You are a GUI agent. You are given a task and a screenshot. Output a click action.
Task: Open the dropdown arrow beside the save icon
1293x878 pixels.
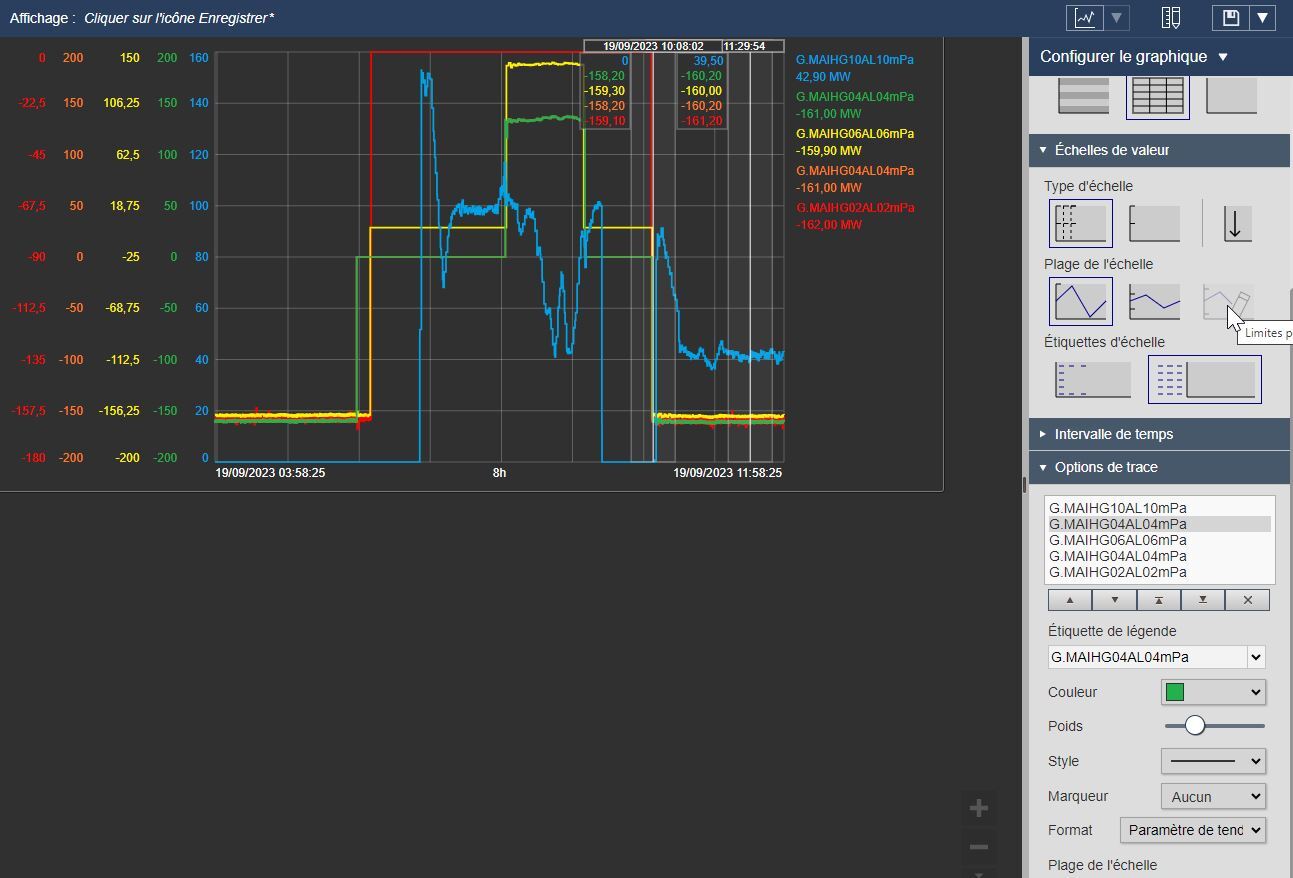point(1263,18)
